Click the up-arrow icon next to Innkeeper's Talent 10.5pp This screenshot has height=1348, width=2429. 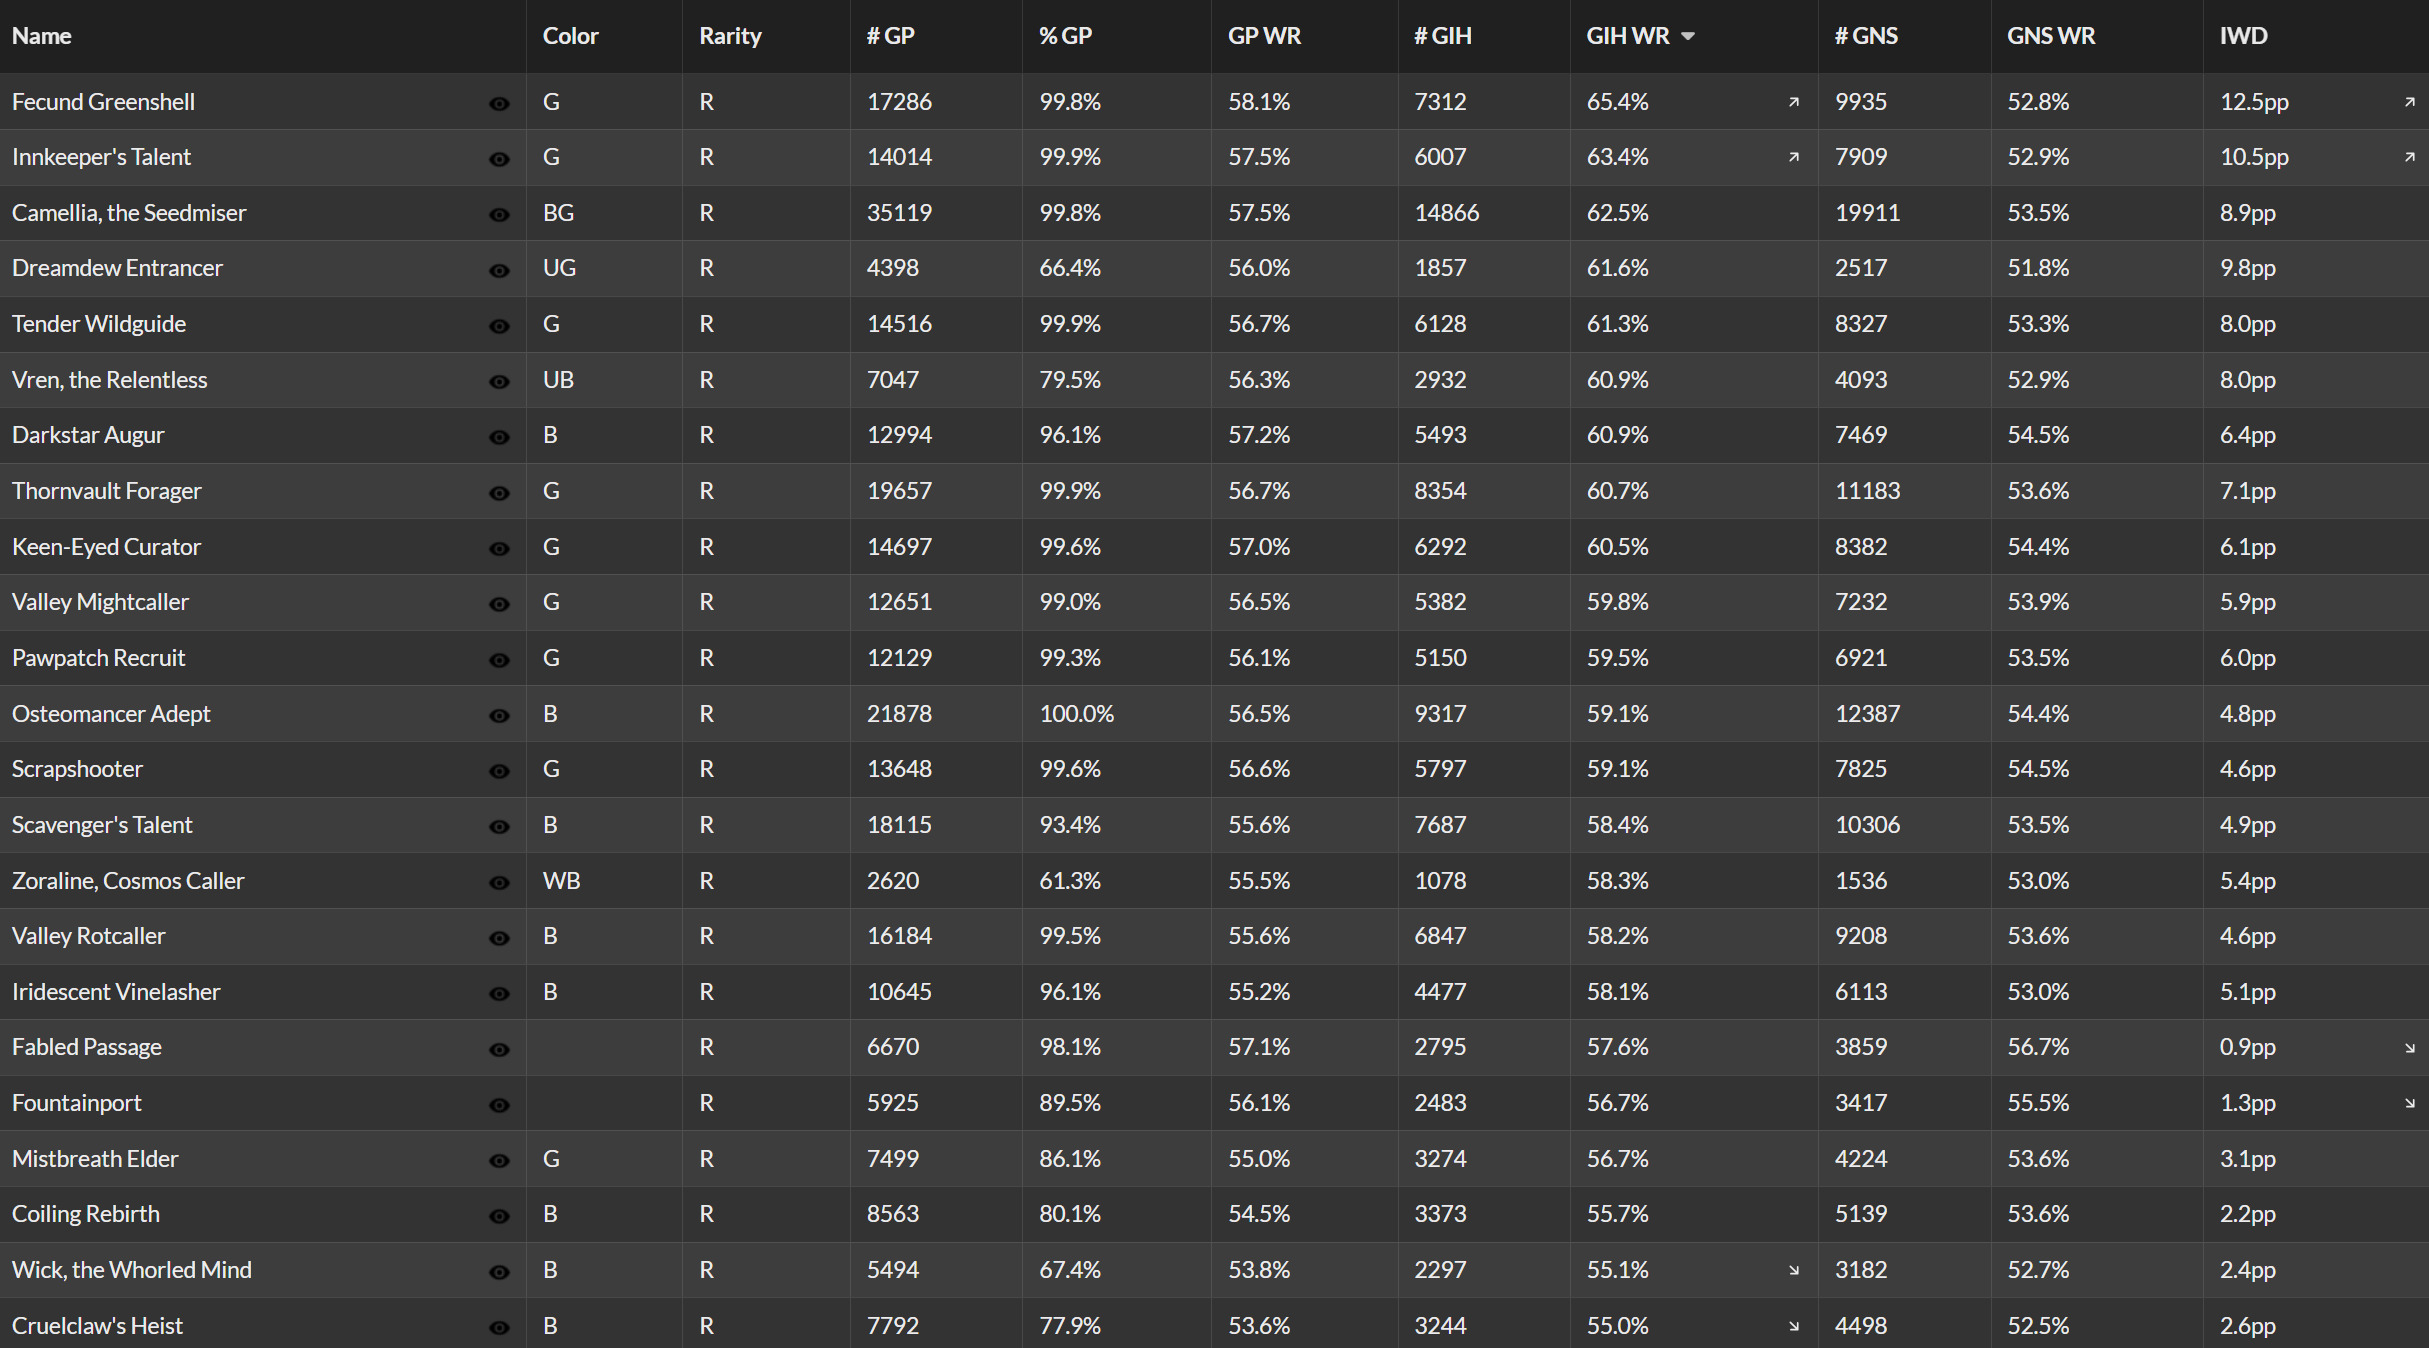pos(2410,157)
